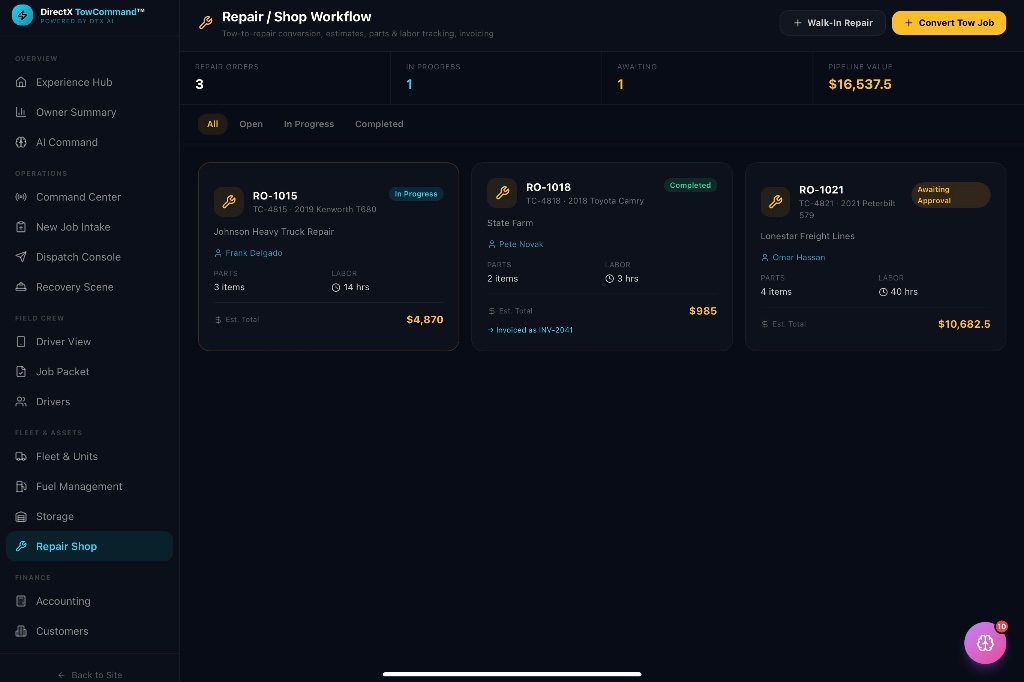Click the wrench icon on RO-1021 card

(x=775, y=201)
